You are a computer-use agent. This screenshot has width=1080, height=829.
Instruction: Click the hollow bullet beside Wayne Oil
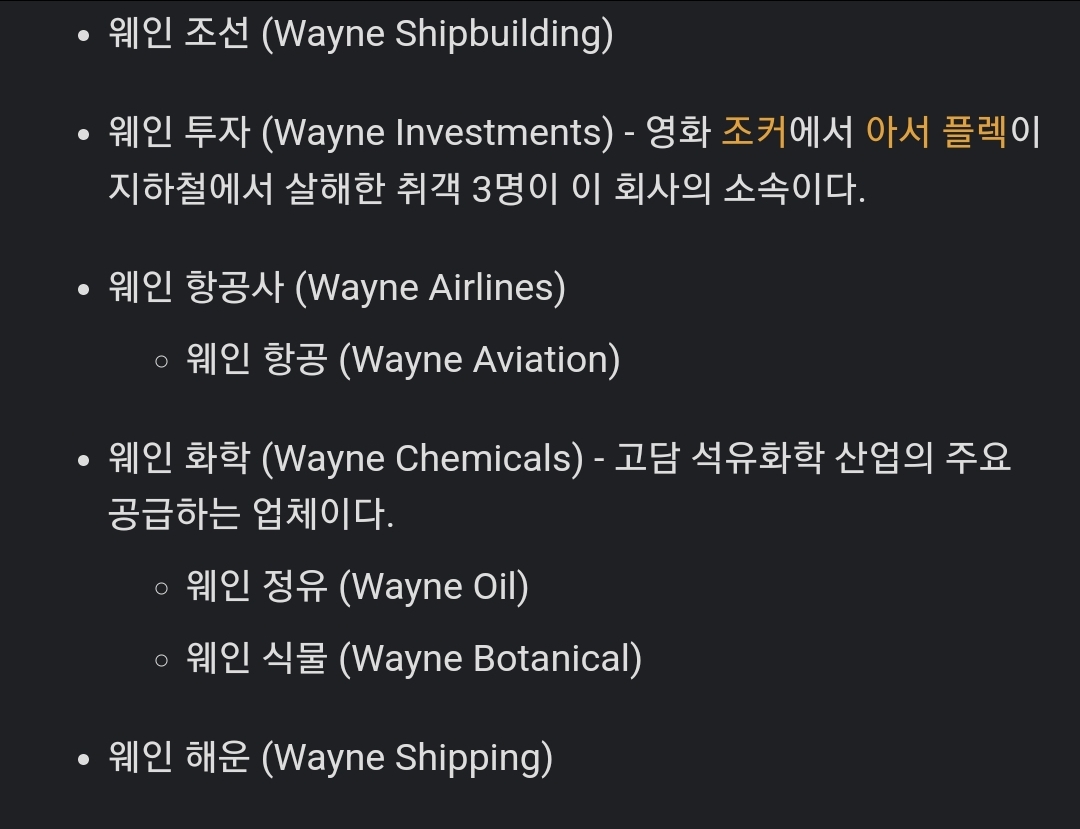[x=162, y=587]
